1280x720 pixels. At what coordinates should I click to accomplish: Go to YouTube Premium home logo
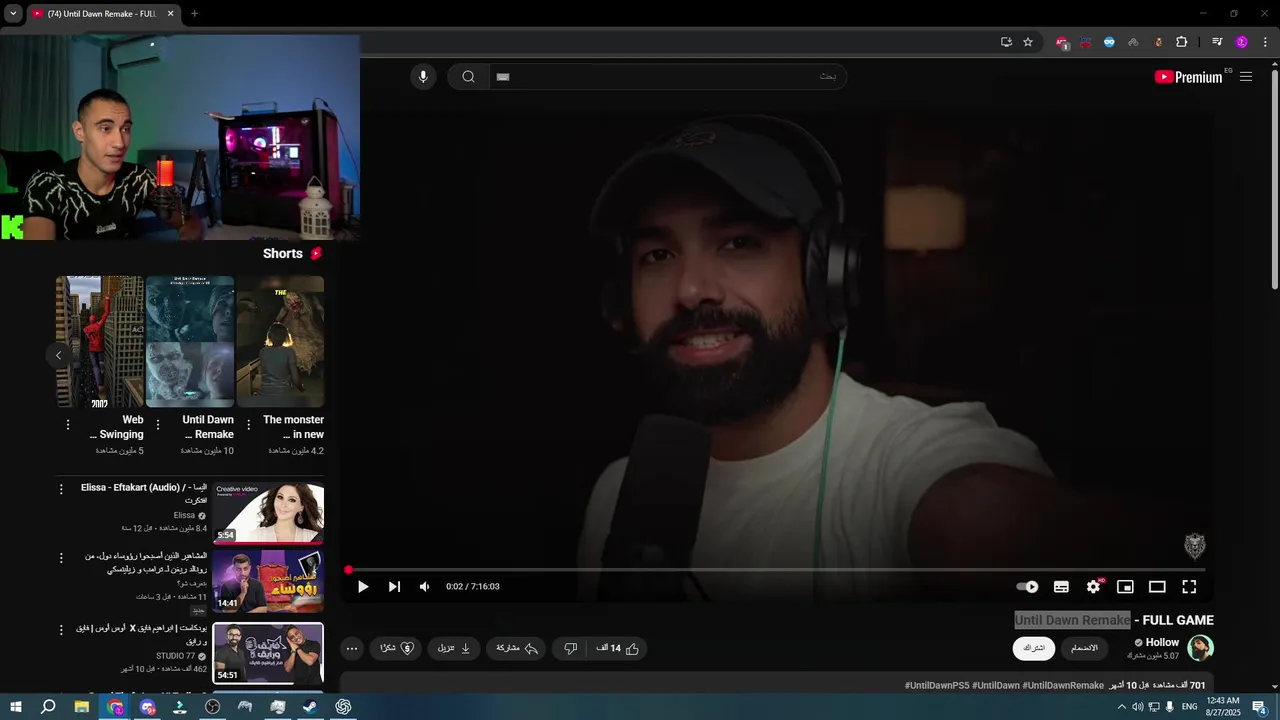click(1189, 77)
